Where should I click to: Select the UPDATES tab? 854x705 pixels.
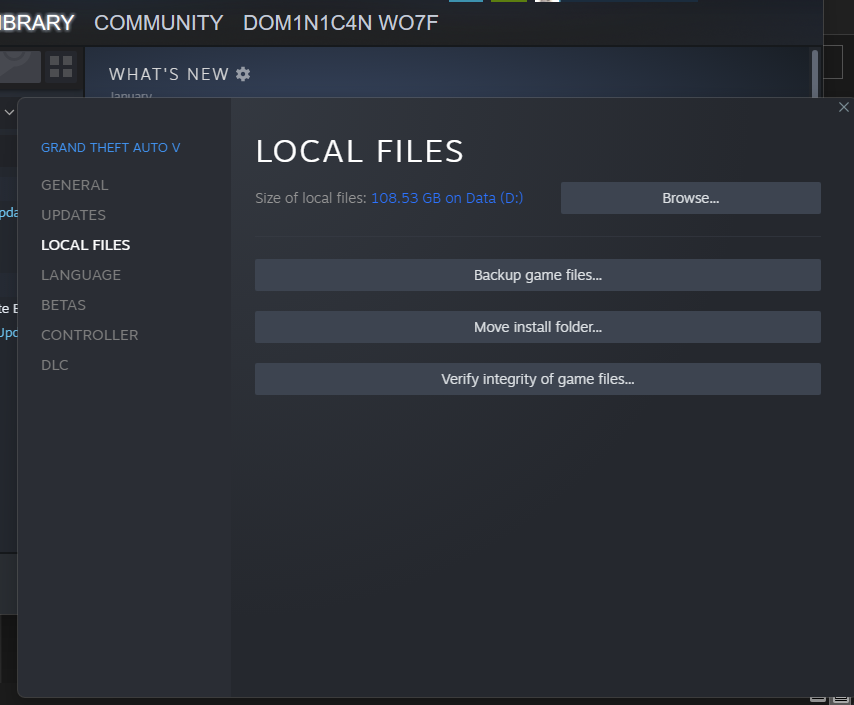74,215
